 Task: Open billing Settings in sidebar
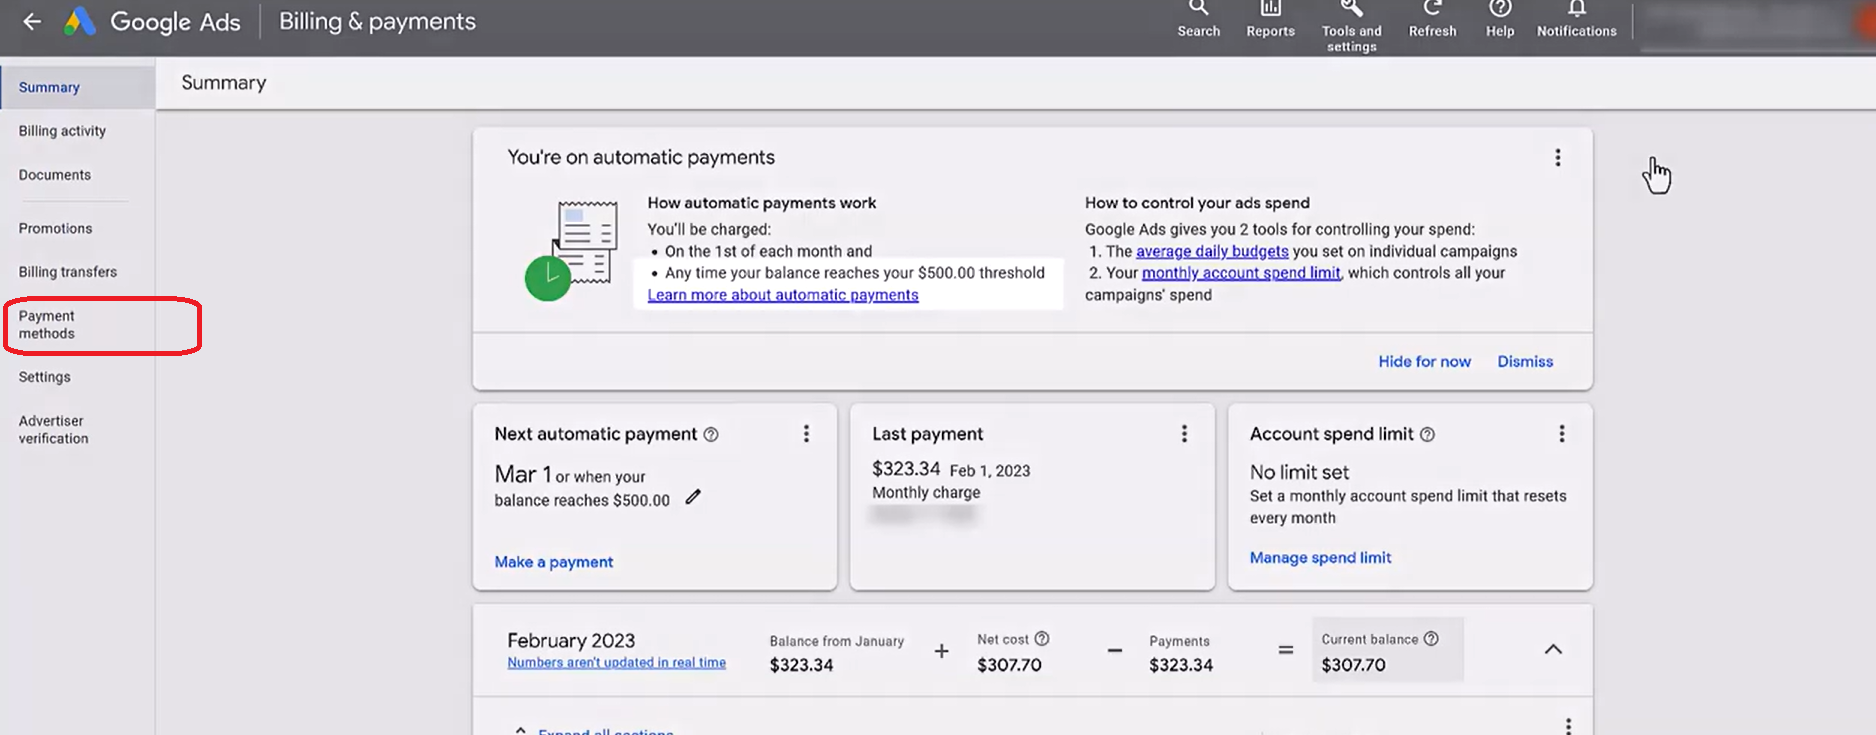coord(45,377)
